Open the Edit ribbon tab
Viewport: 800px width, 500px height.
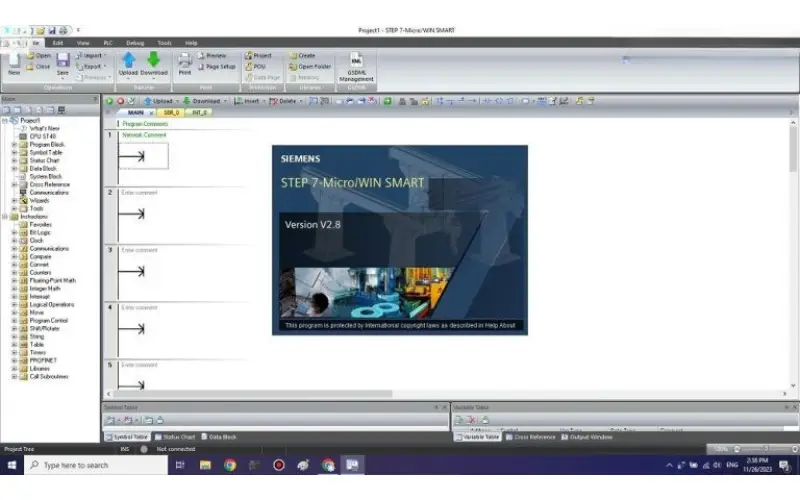pos(58,43)
